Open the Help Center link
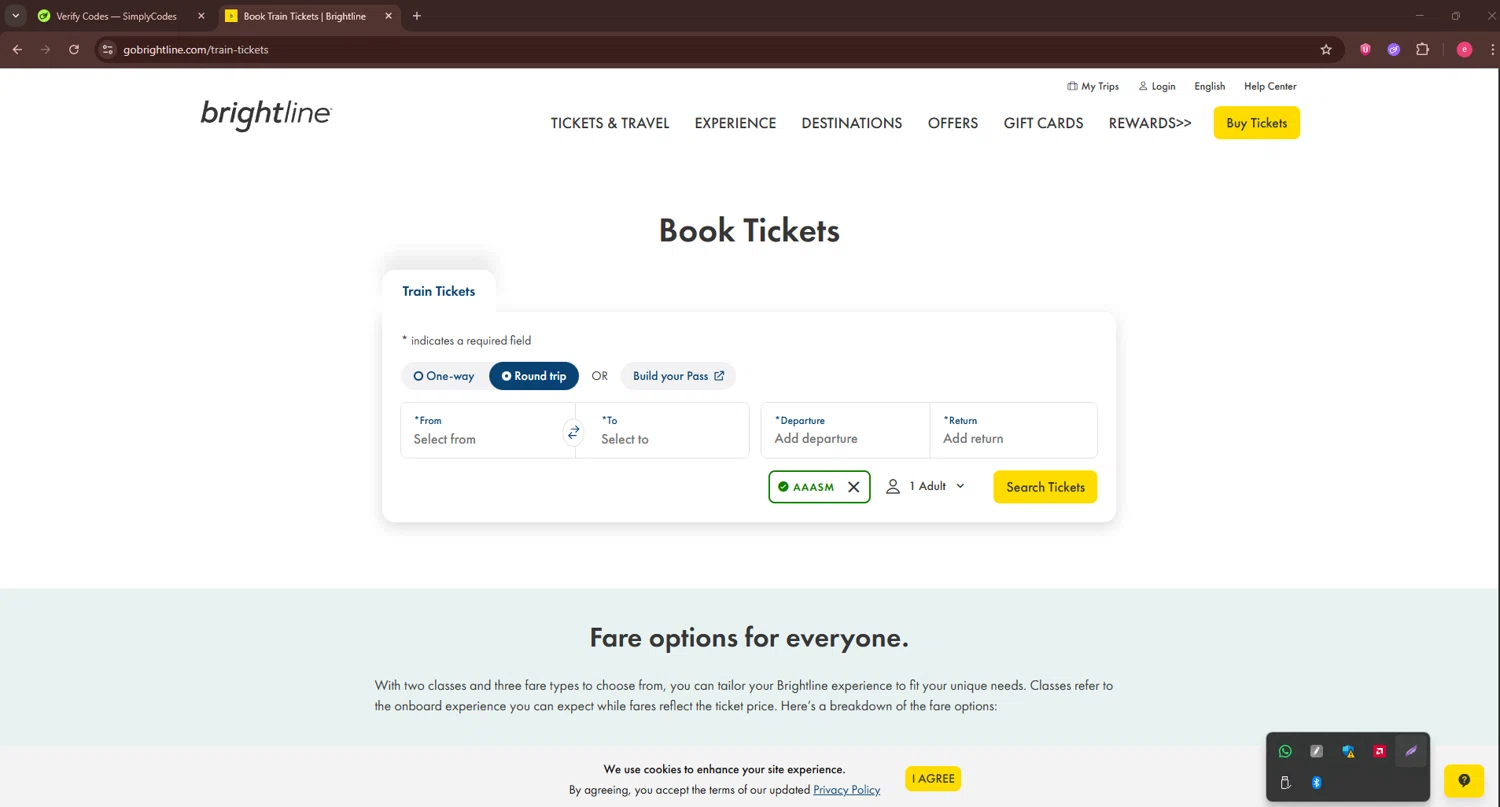 tap(1270, 86)
